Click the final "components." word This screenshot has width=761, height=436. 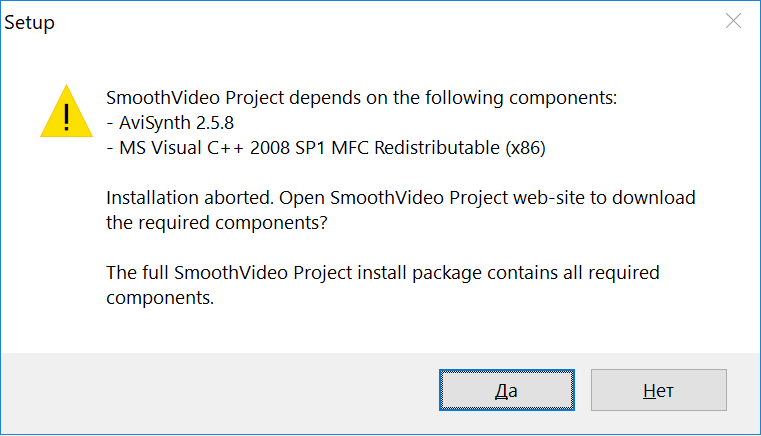[160, 296]
